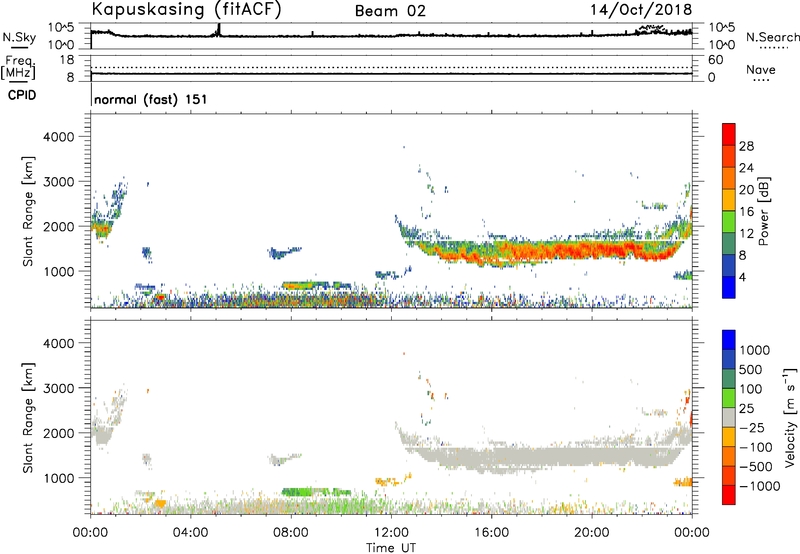Image resolution: width=800 pixels, height=554 pixels.
Task: Click the '18' frequency axis tick
Action: [x=67, y=60]
